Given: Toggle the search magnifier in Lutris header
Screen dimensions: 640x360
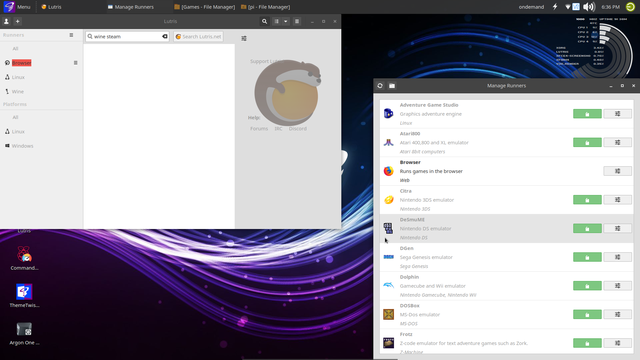Looking at the screenshot, I should [264, 21].
